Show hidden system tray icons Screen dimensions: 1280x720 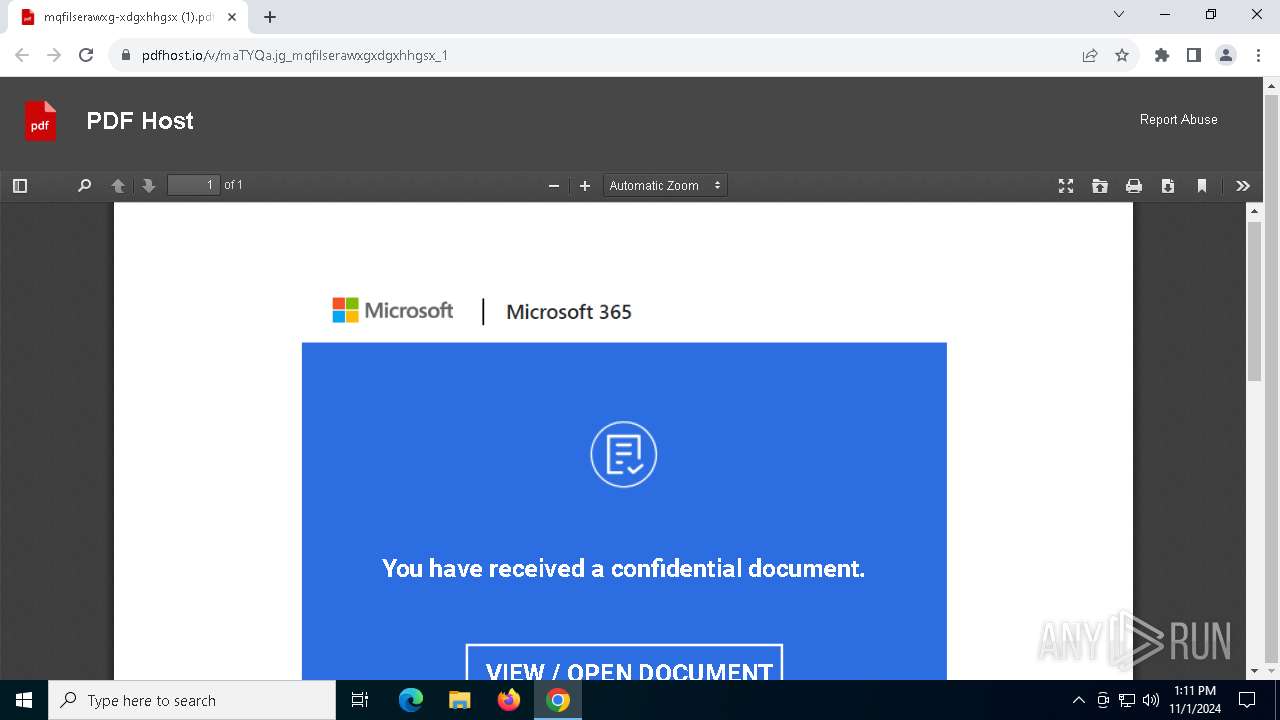[x=1078, y=700]
